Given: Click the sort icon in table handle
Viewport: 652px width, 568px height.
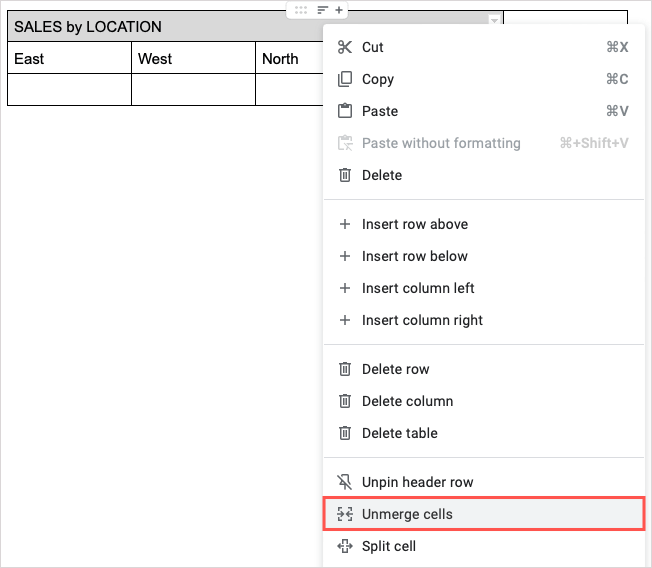Looking at the screenshot, I should pos(322,10).
